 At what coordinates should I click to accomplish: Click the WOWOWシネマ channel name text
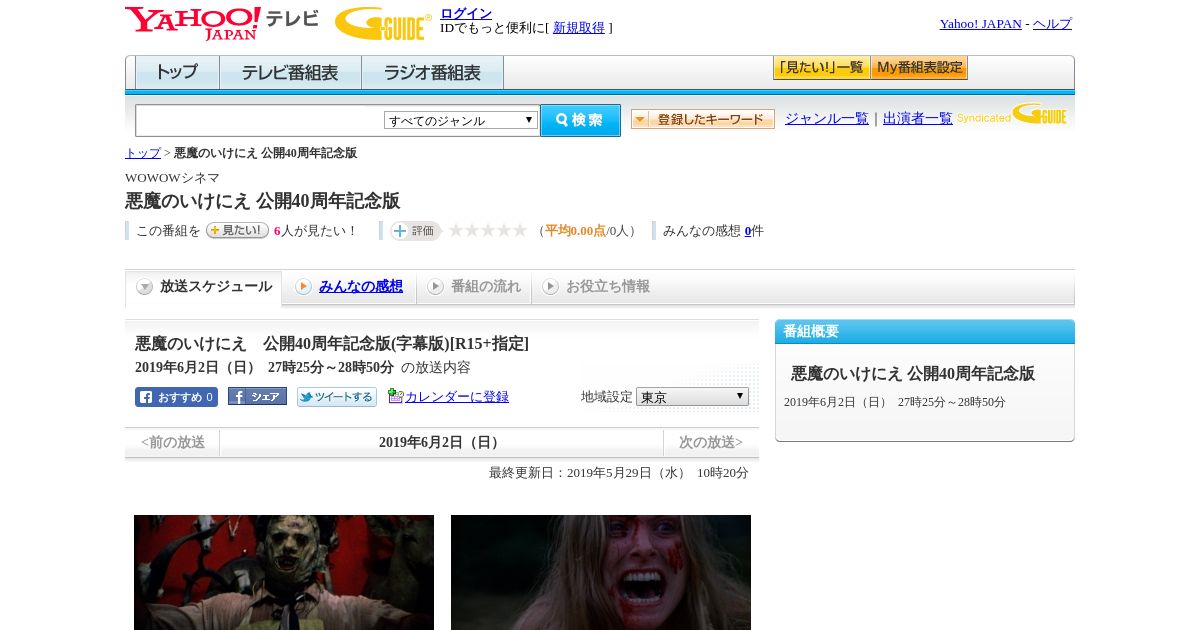172,177
